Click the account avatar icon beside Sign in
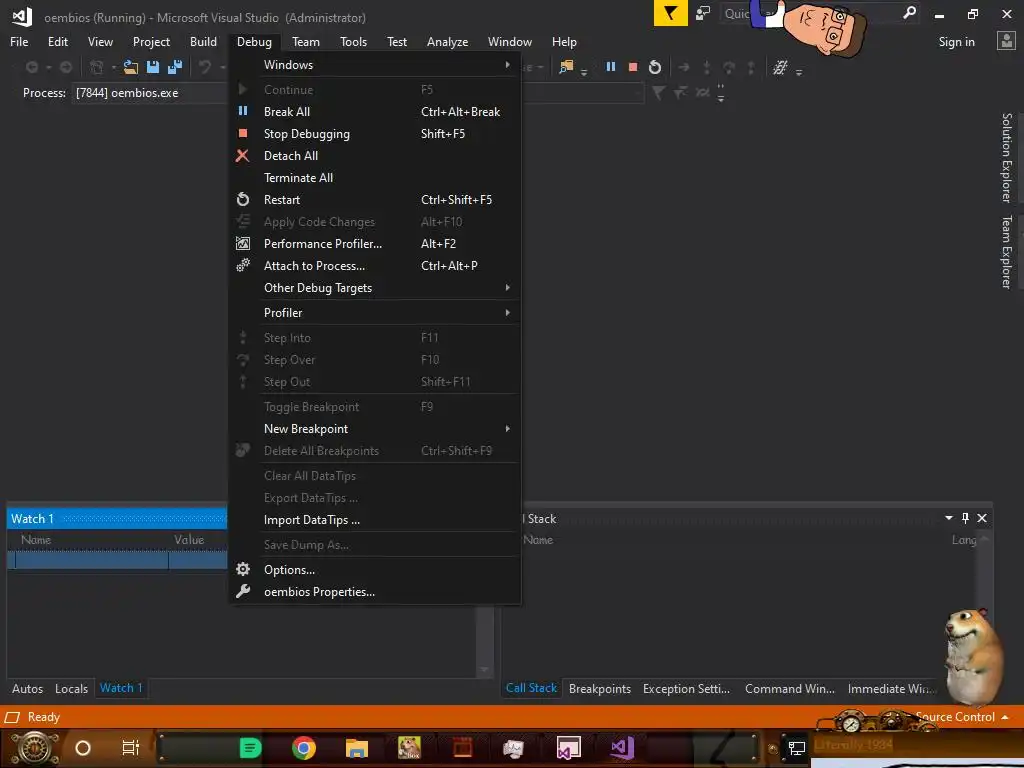 pos(1006,41)
